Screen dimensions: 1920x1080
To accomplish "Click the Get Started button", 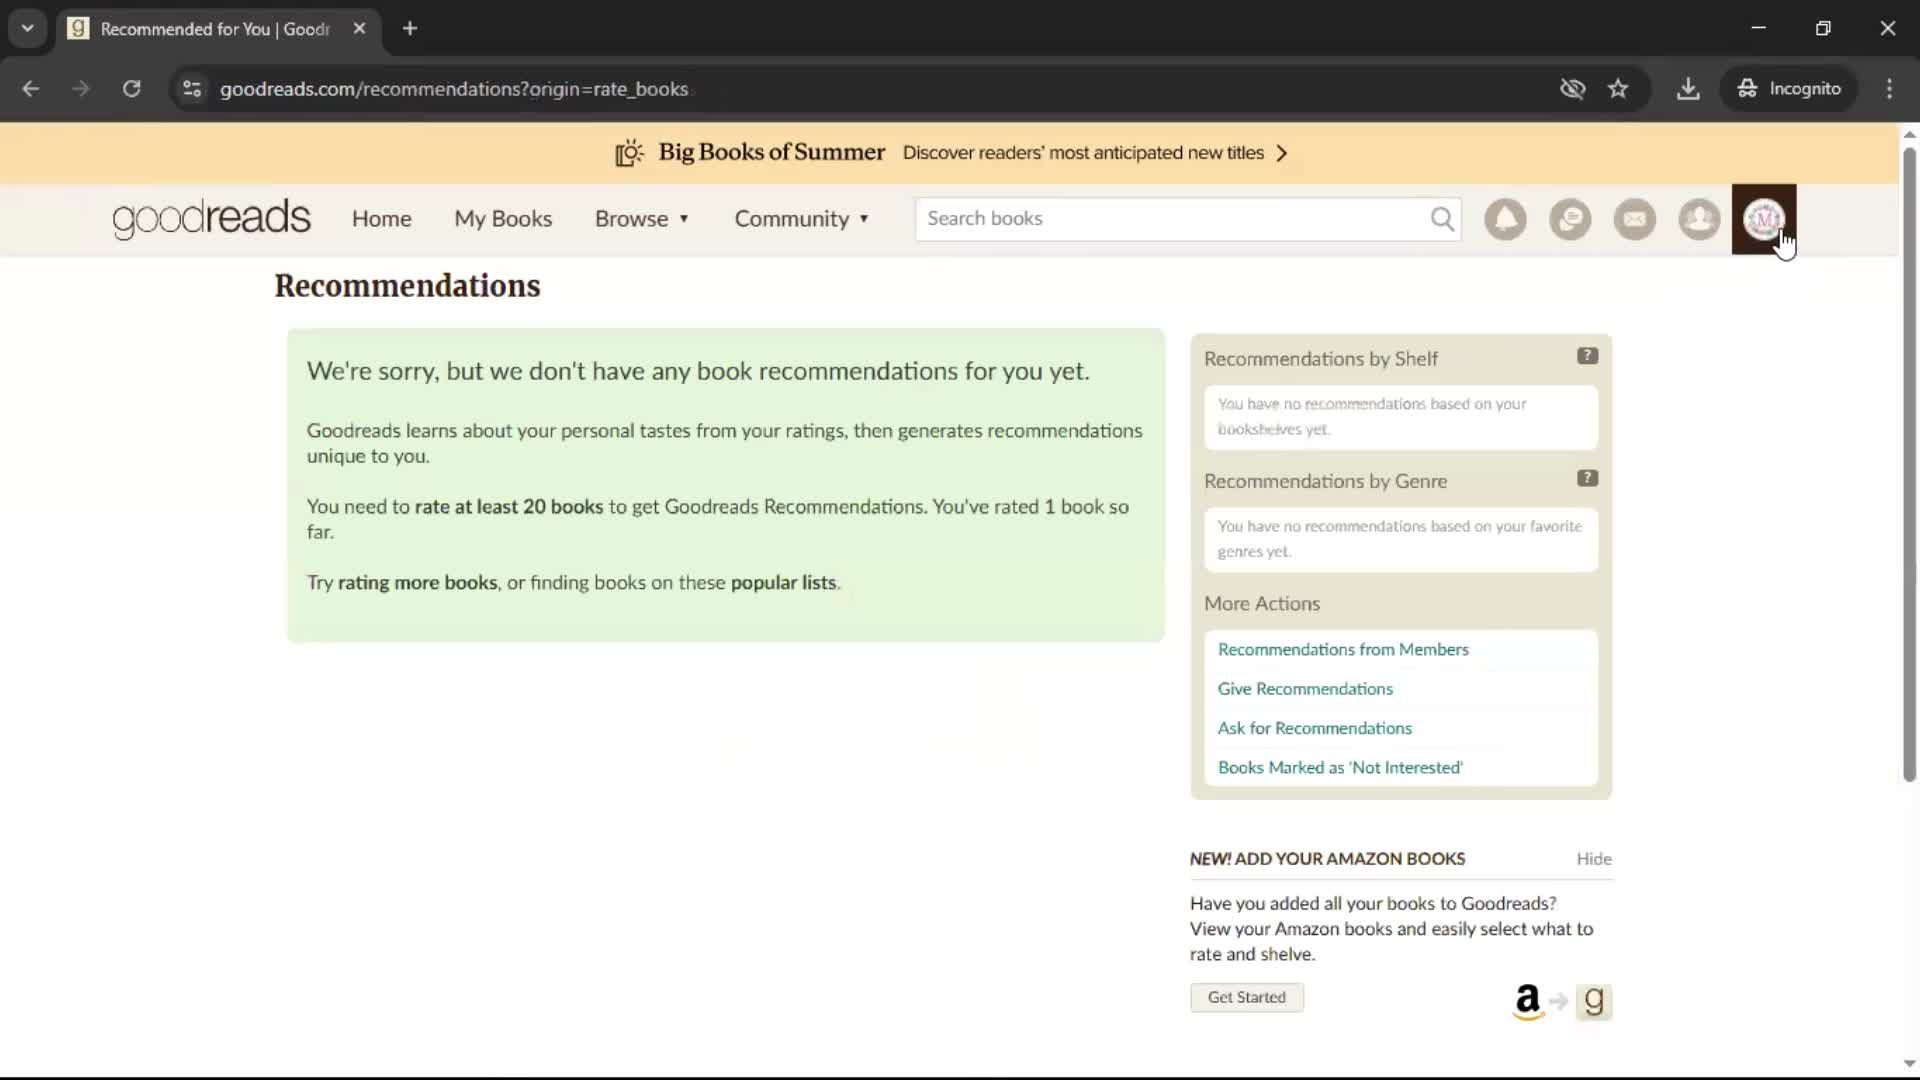I will (1247, 998).
